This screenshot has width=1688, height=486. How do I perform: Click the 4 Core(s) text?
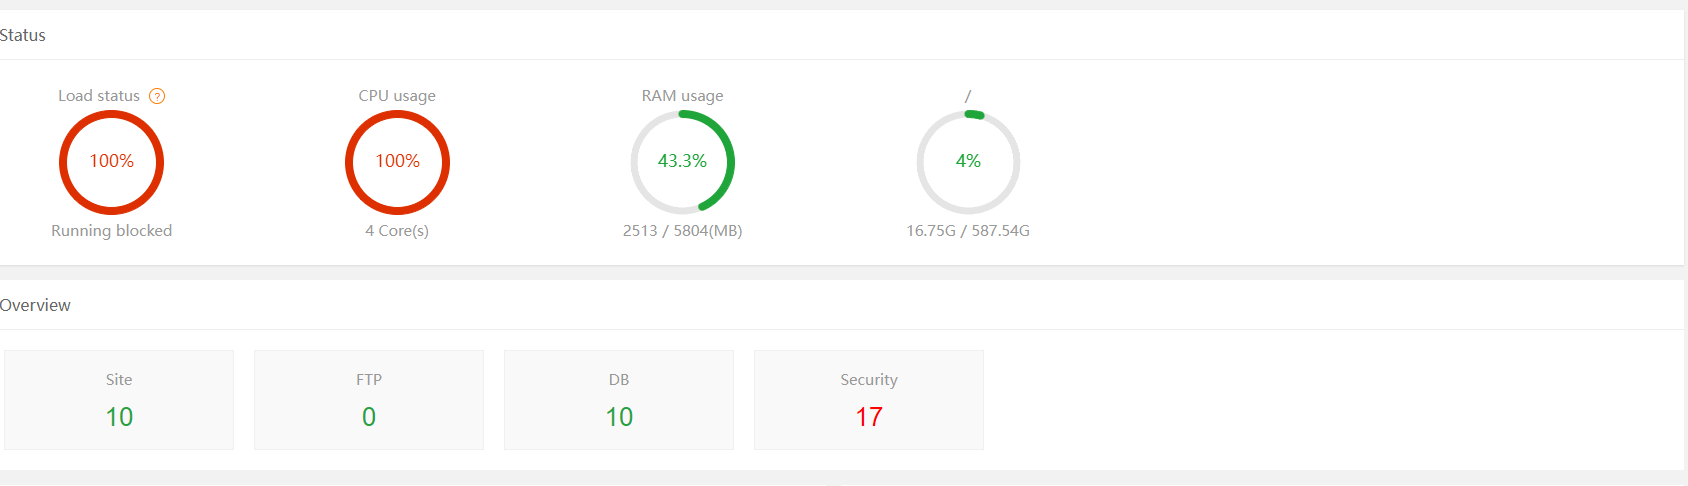(397, 231)
